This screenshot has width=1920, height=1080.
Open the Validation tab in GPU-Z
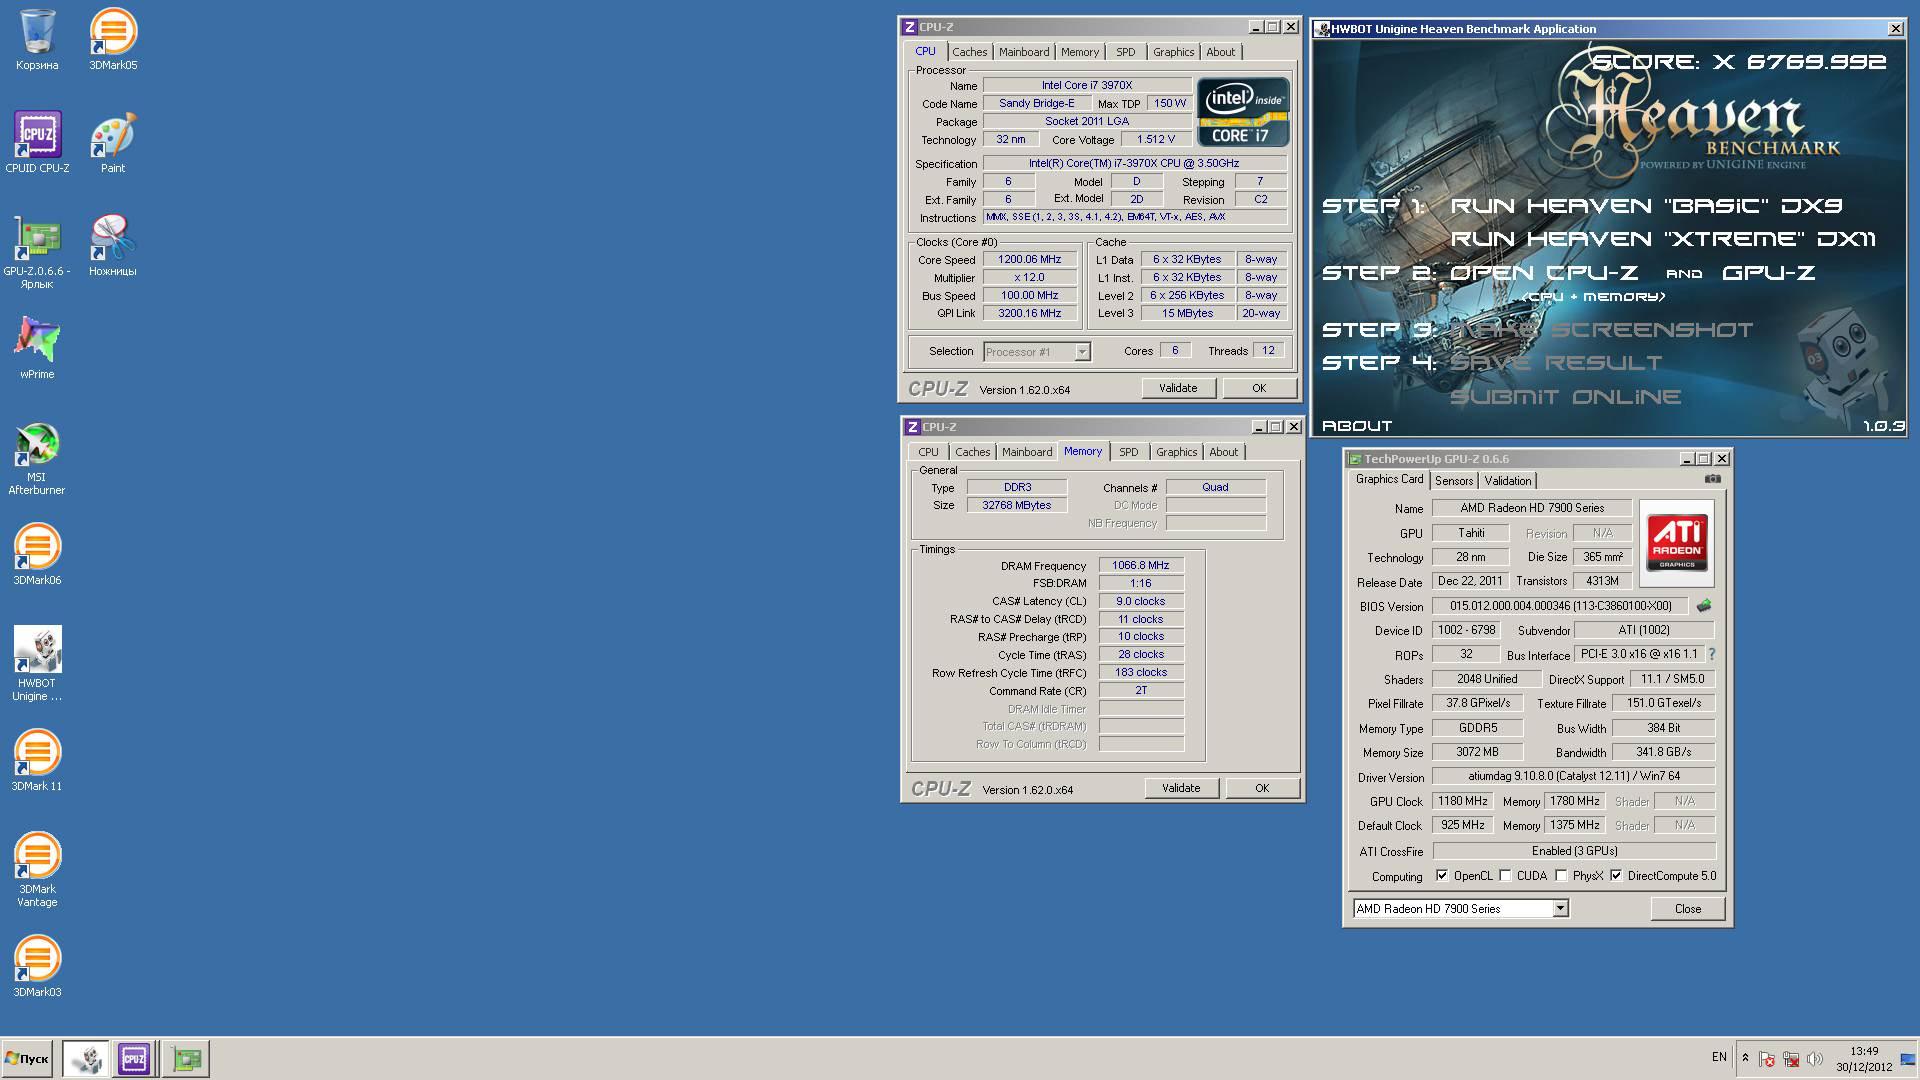[x=1508, y=481]
